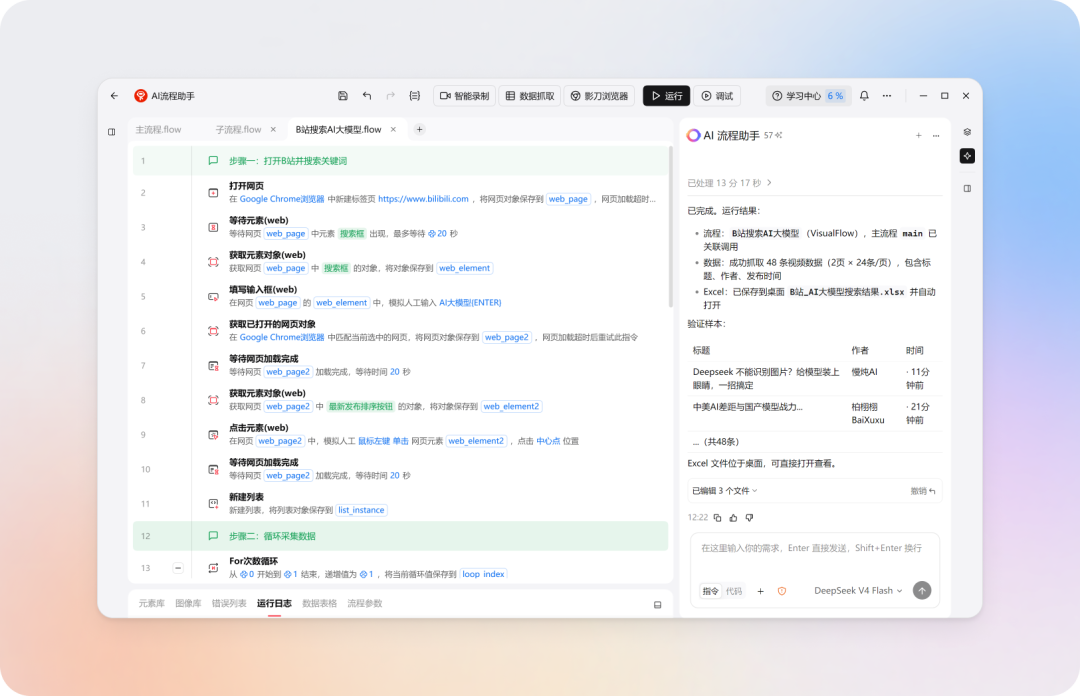The width and height of the screenshot is (1080, 696).
Task: Select step 1 comment 打开B站并搜索关键词
Action: click(x=400, y=161)
